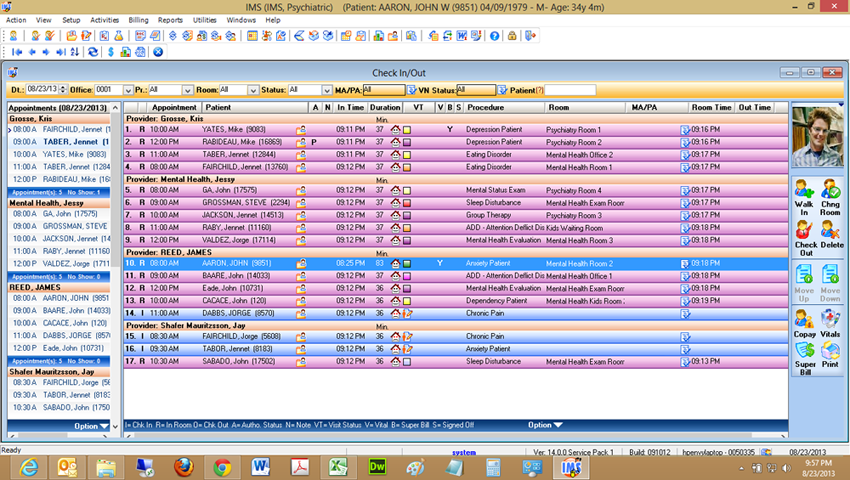Click the exit door icon in toolbar
Image resolution: width=850 pixels, height=480 pixels.
click(x=530, y=36)
